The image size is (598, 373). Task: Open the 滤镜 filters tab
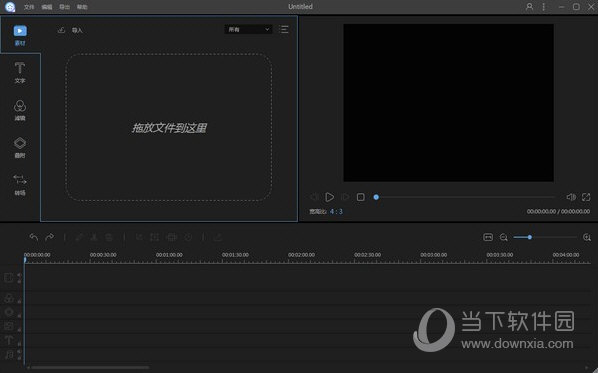(20, 110)
